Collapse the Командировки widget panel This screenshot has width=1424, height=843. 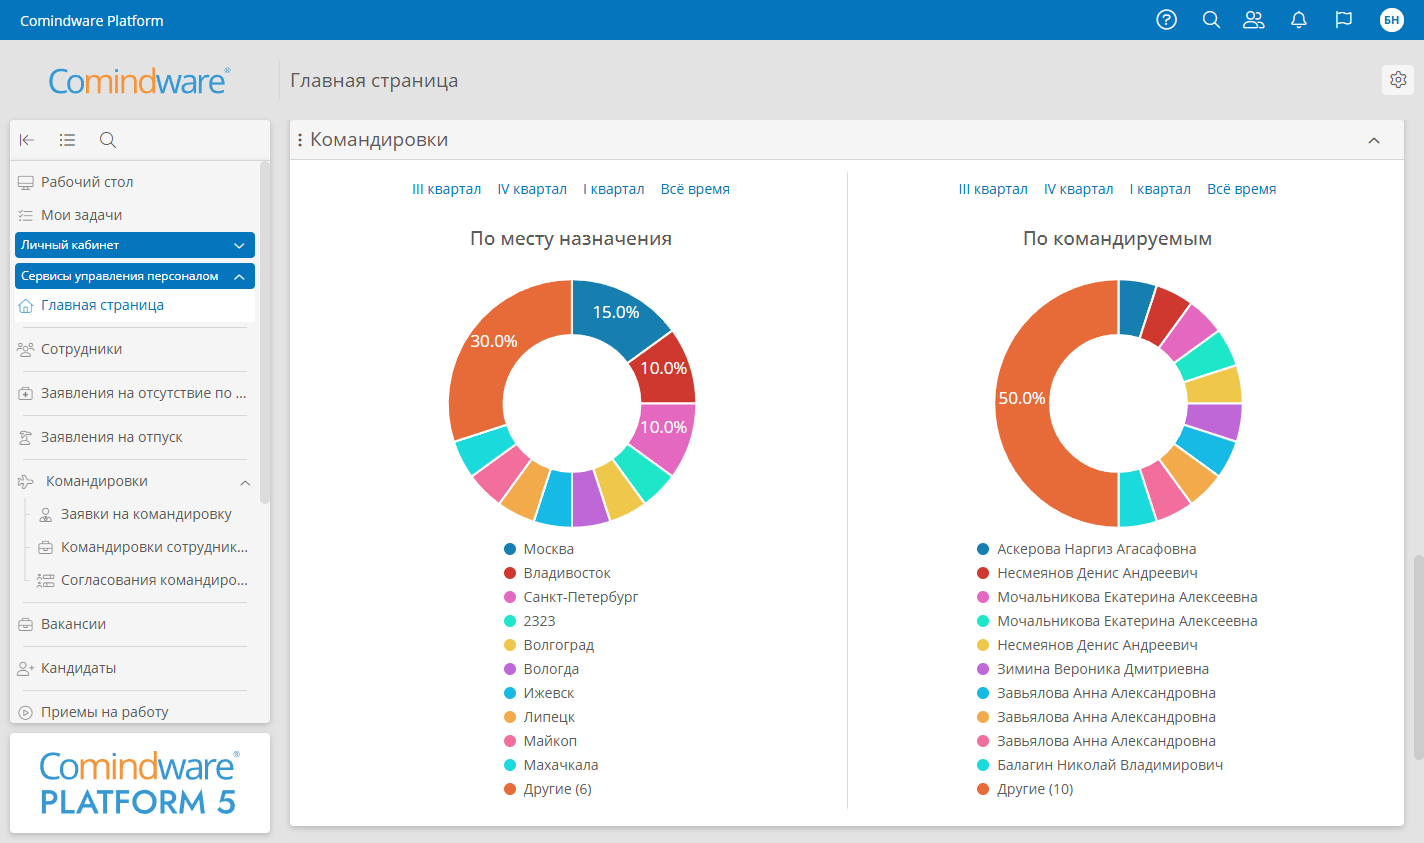click(x=1374, y=140)
